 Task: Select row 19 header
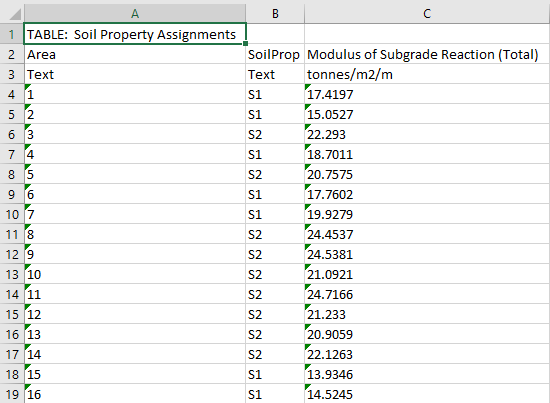[x=12, y=394]
